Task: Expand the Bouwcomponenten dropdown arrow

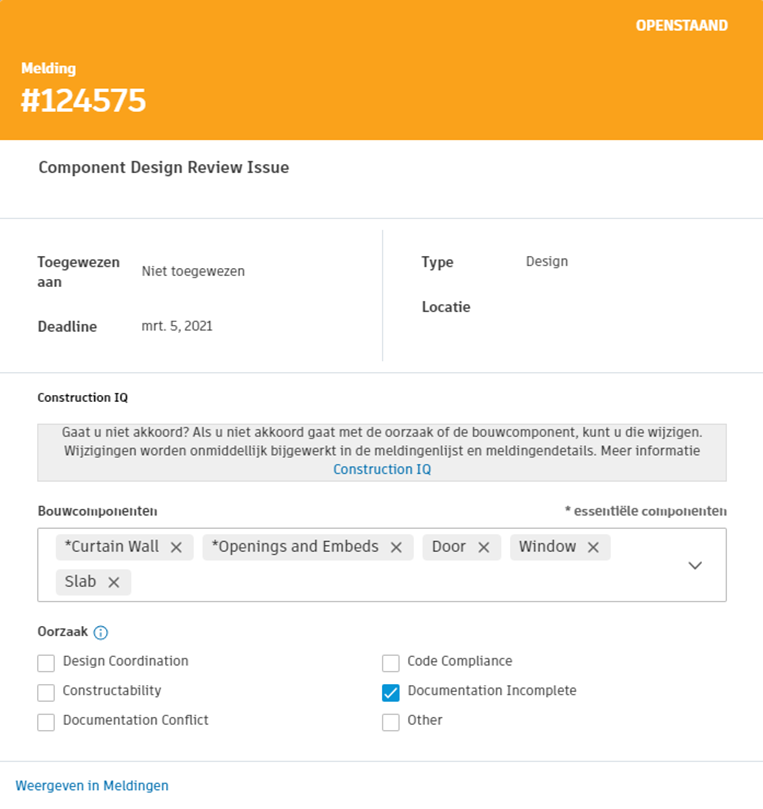Action: [x=695, y=565]
